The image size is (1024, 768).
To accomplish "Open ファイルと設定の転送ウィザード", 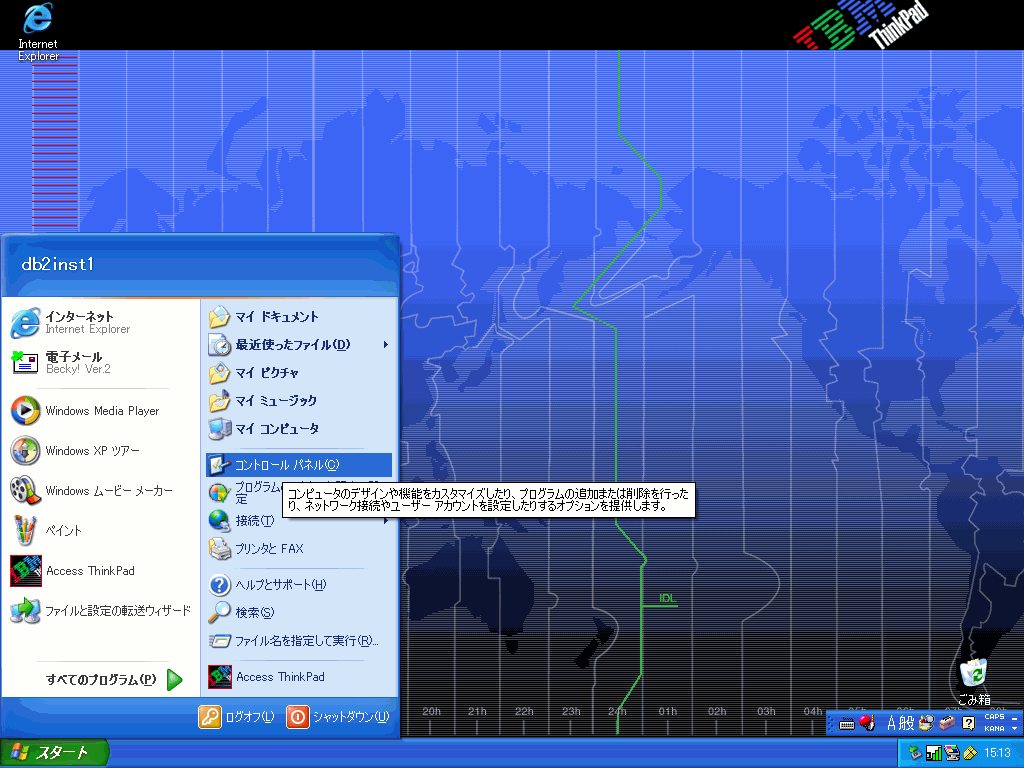I will [x=101, y=611].
